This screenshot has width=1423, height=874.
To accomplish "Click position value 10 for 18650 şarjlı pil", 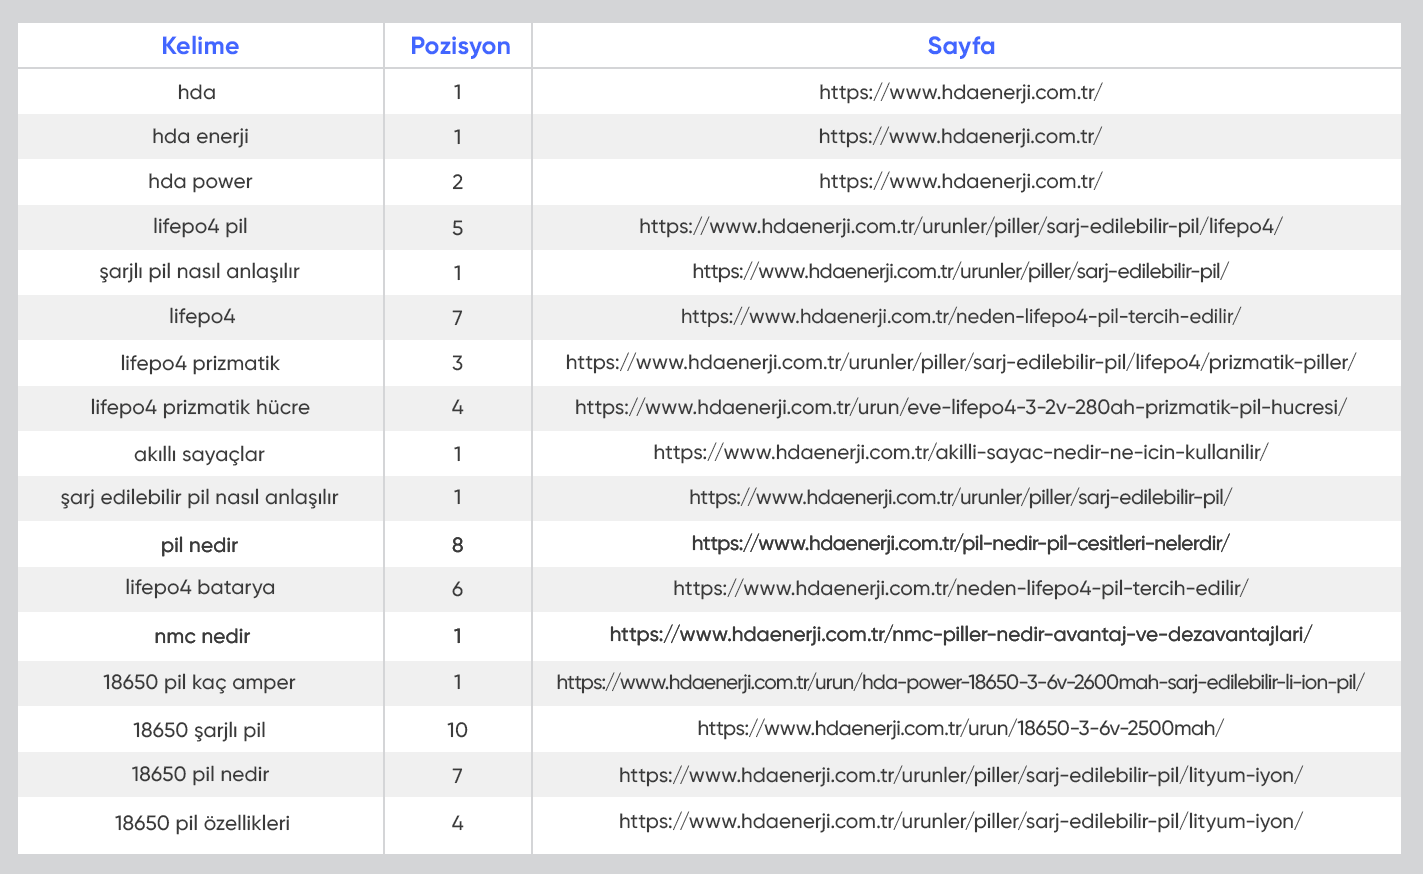I will [x=457, y=730].
